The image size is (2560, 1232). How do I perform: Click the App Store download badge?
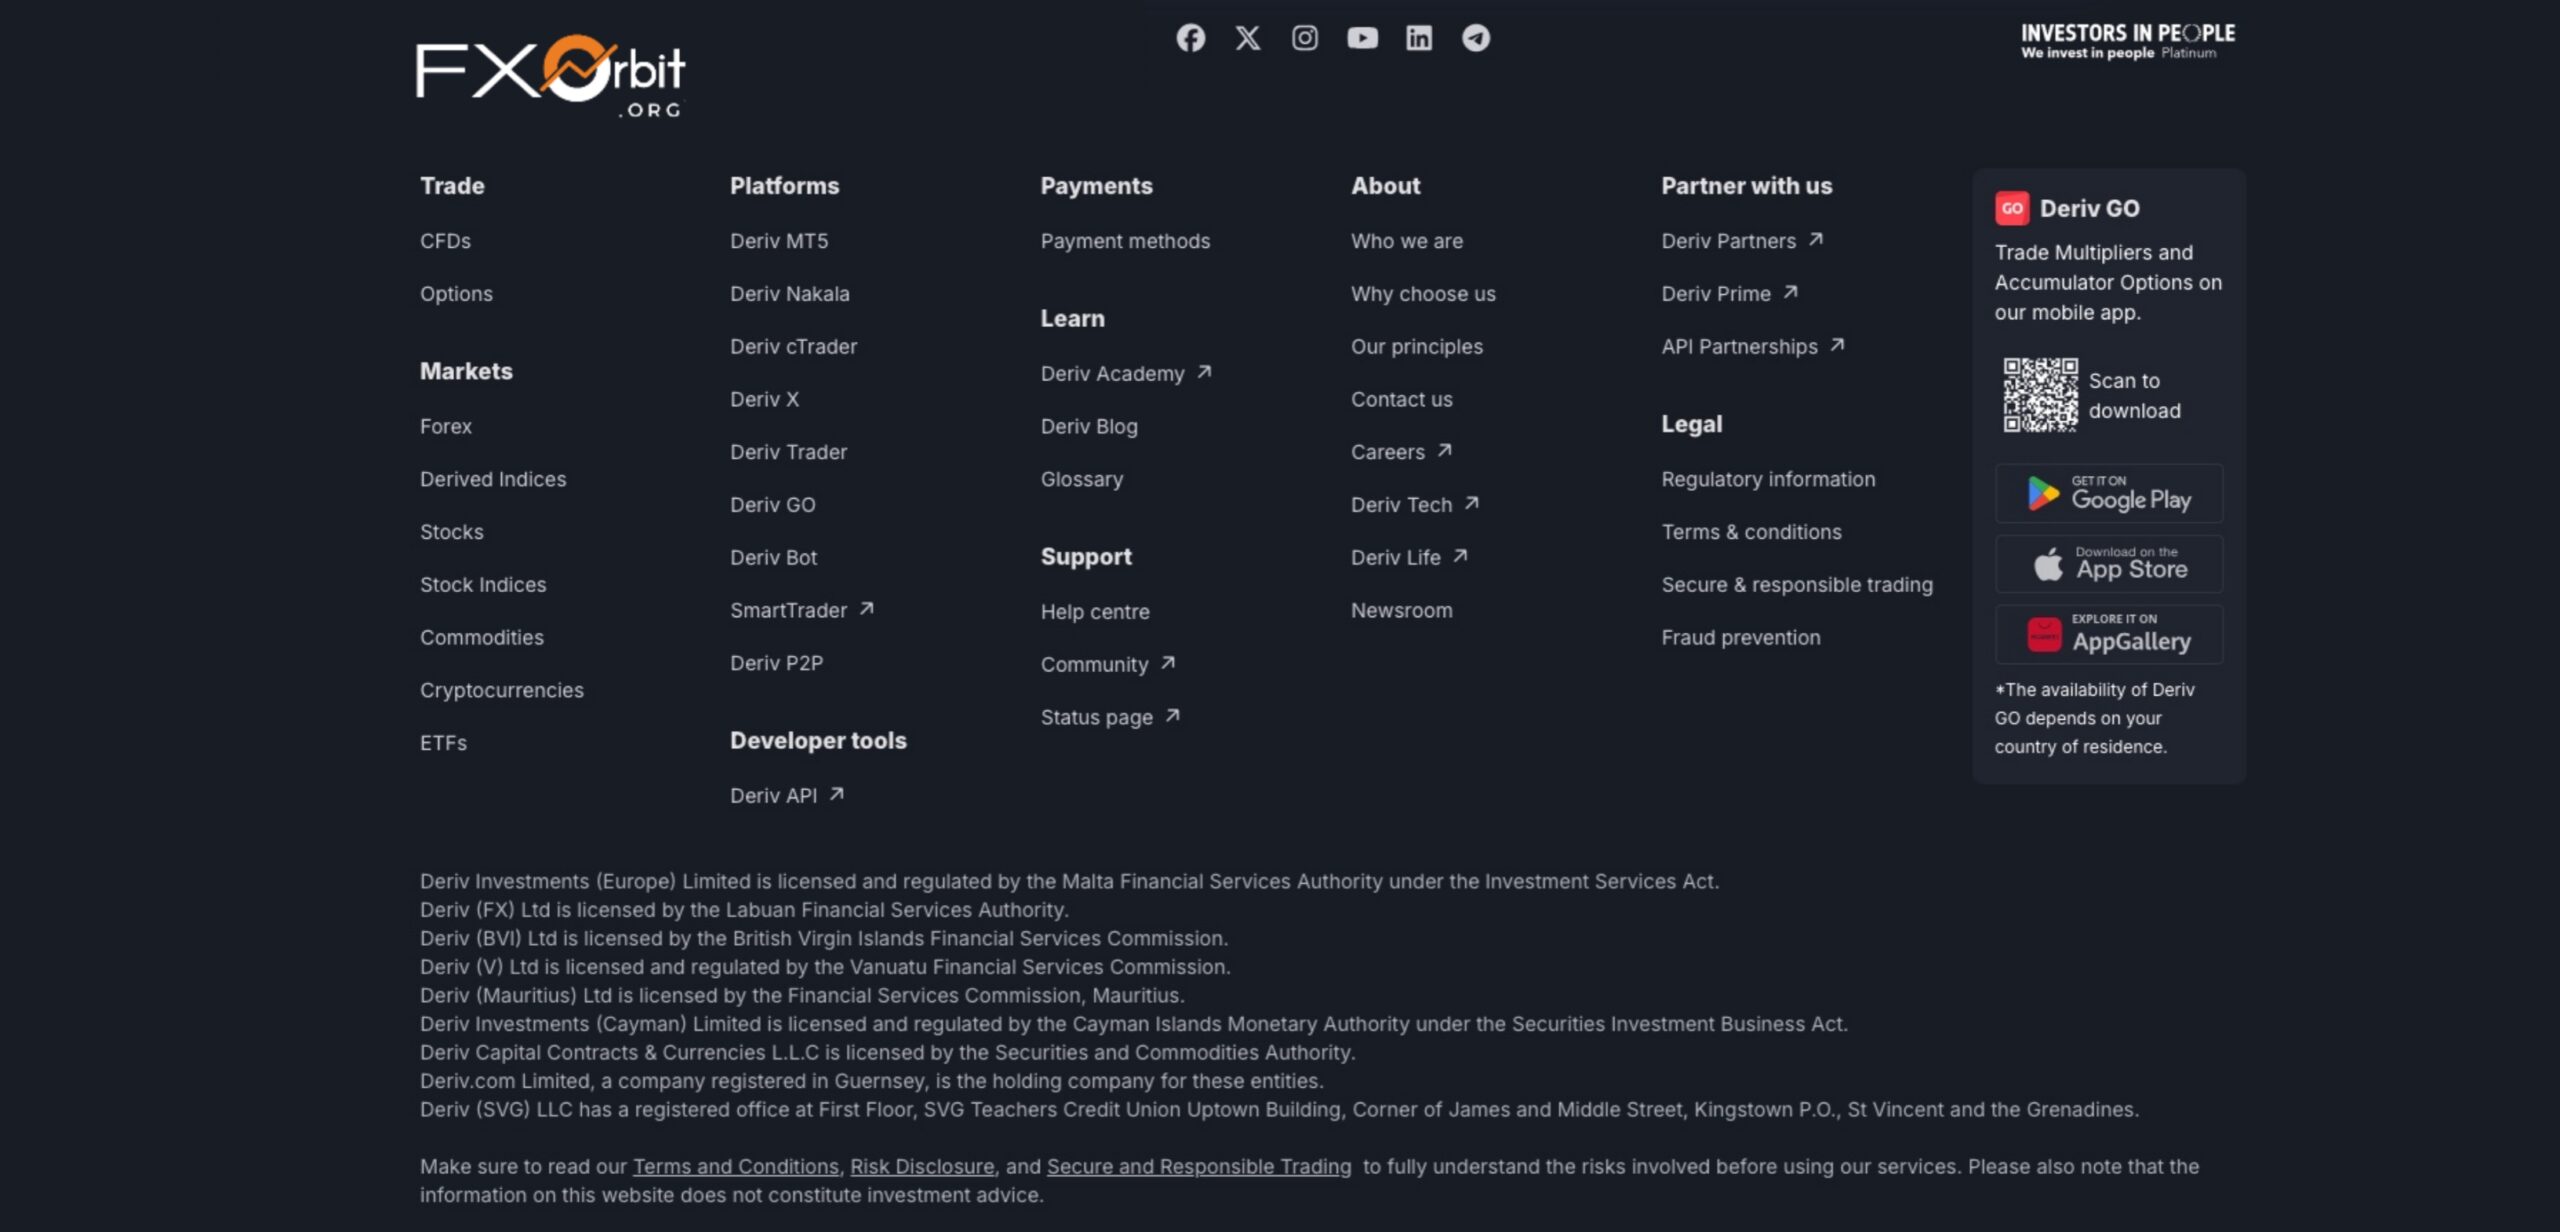[2109, 564]
